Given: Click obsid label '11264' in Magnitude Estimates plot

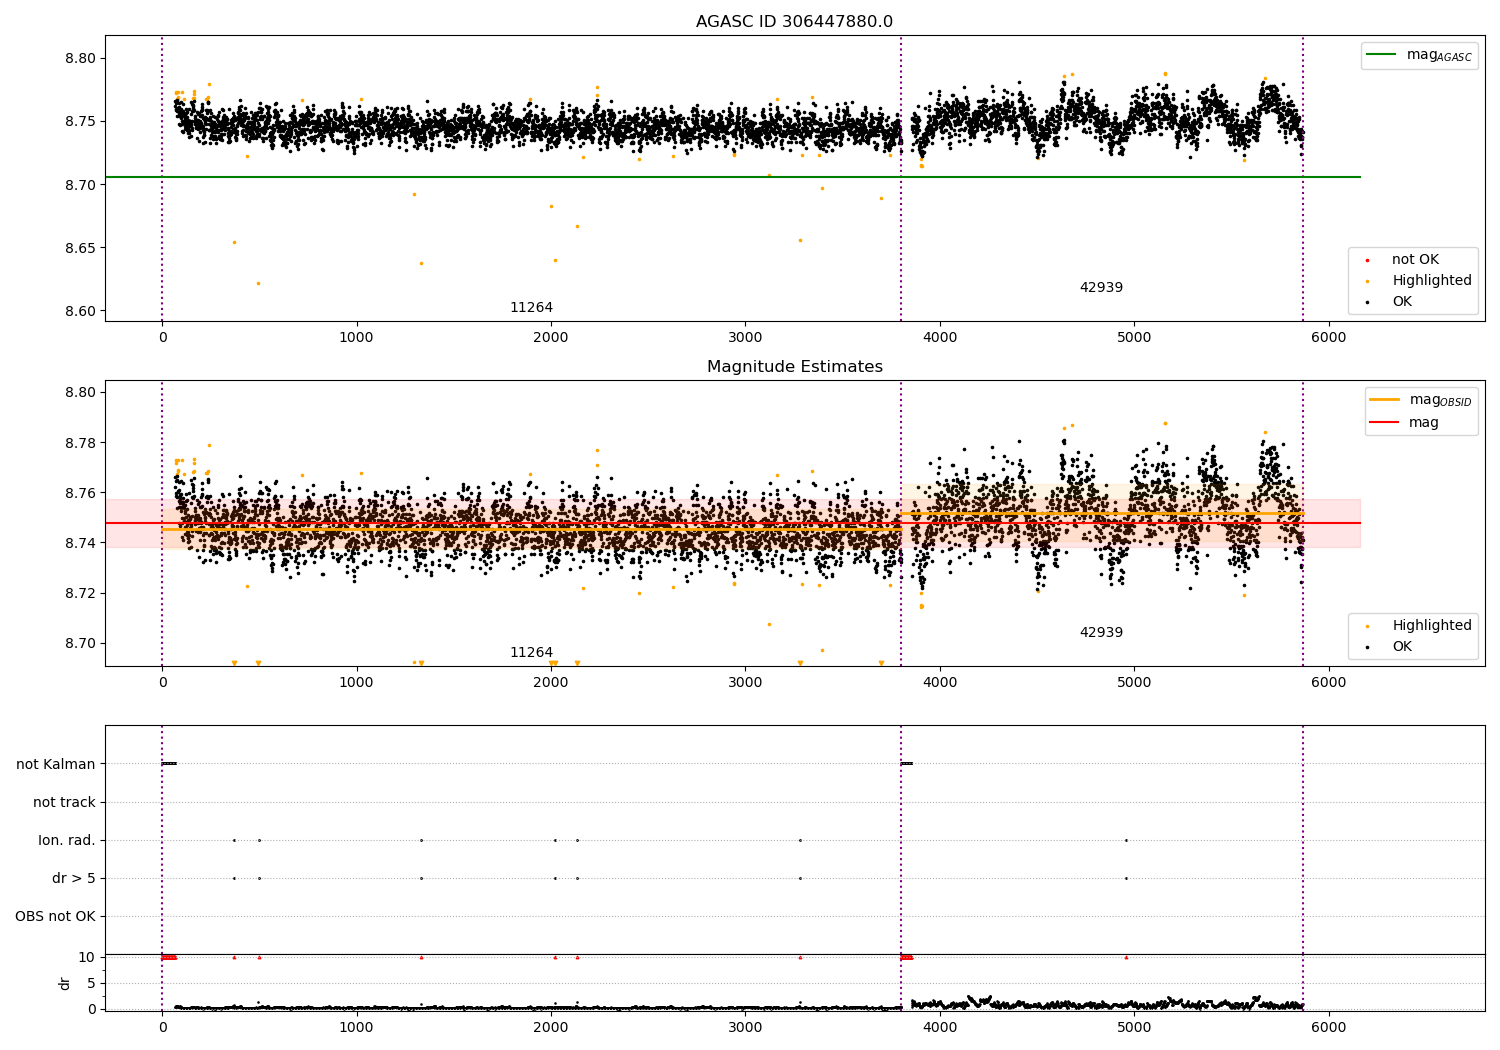Looking at the screenshot, I should click(531, 653).
